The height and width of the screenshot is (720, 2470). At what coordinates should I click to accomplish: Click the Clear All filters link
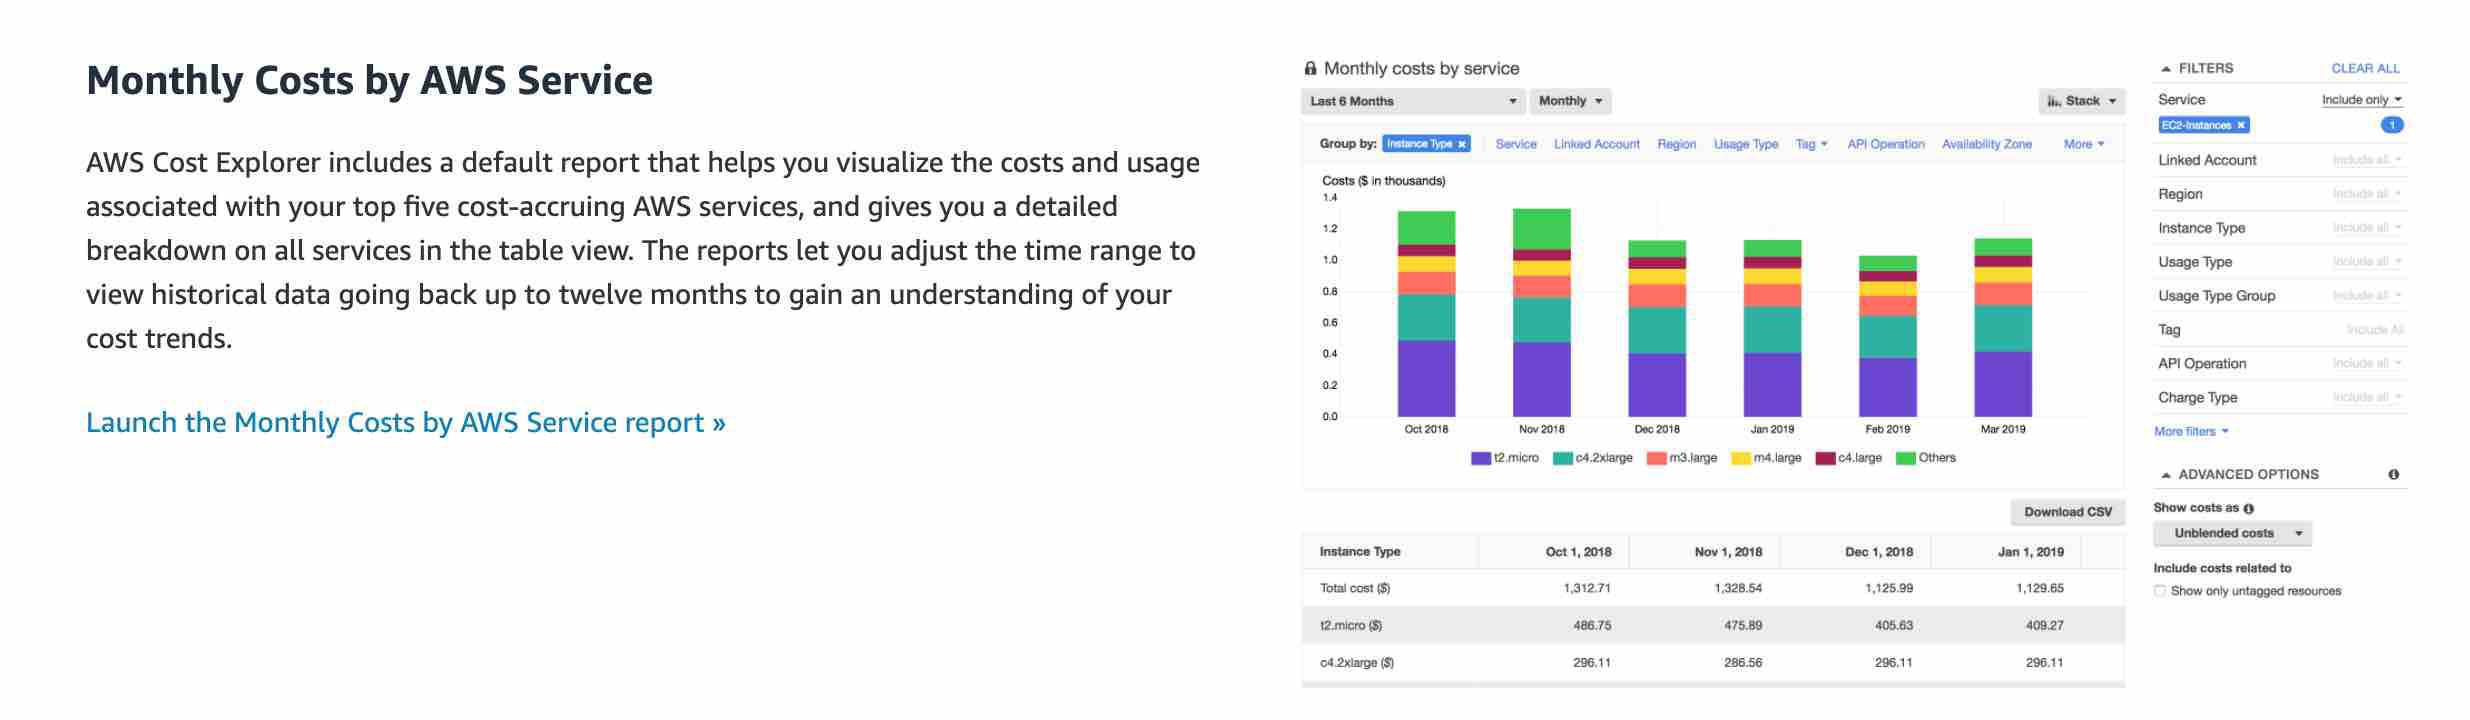click(2365, 68)
